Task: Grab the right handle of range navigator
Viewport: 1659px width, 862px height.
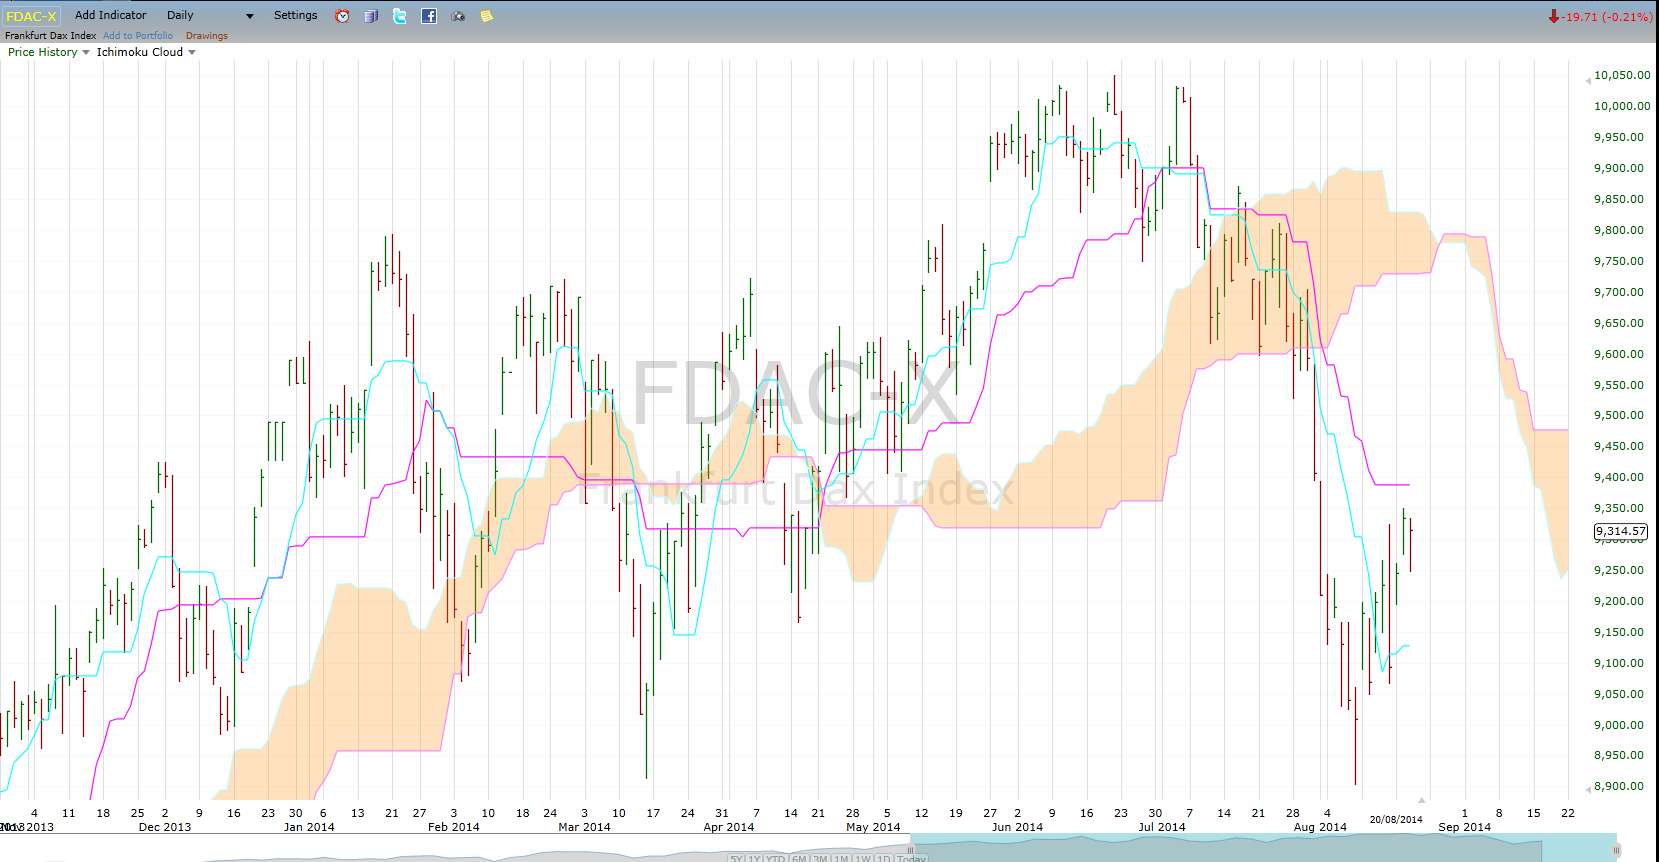Action: pyautogui.click(x=1616, y=851)
